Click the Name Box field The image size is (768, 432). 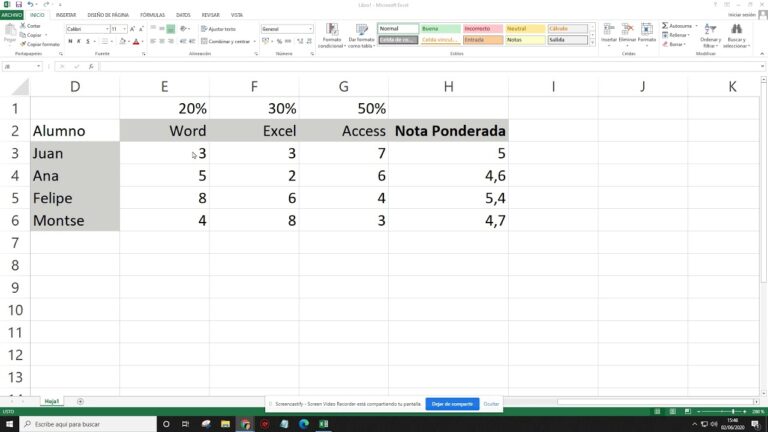tap(20, 66)
